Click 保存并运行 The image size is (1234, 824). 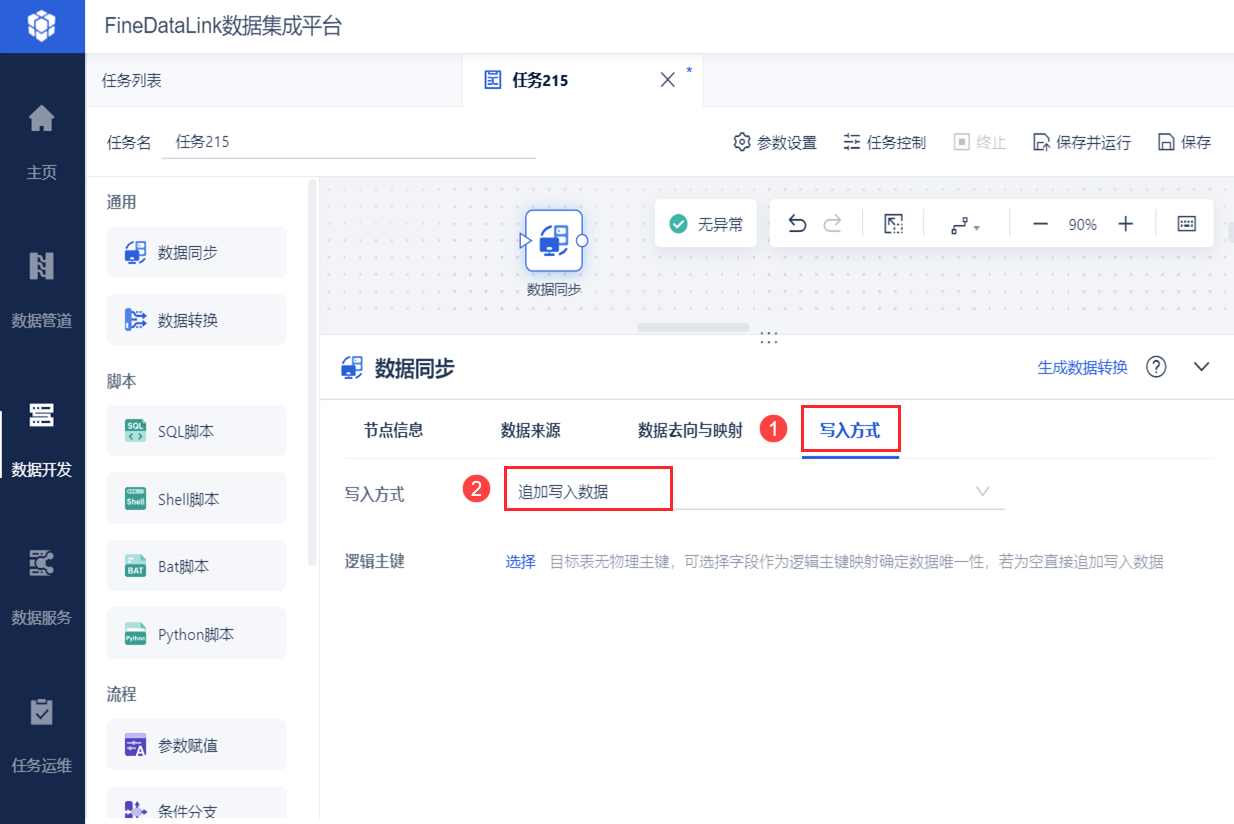(1081, 142)
